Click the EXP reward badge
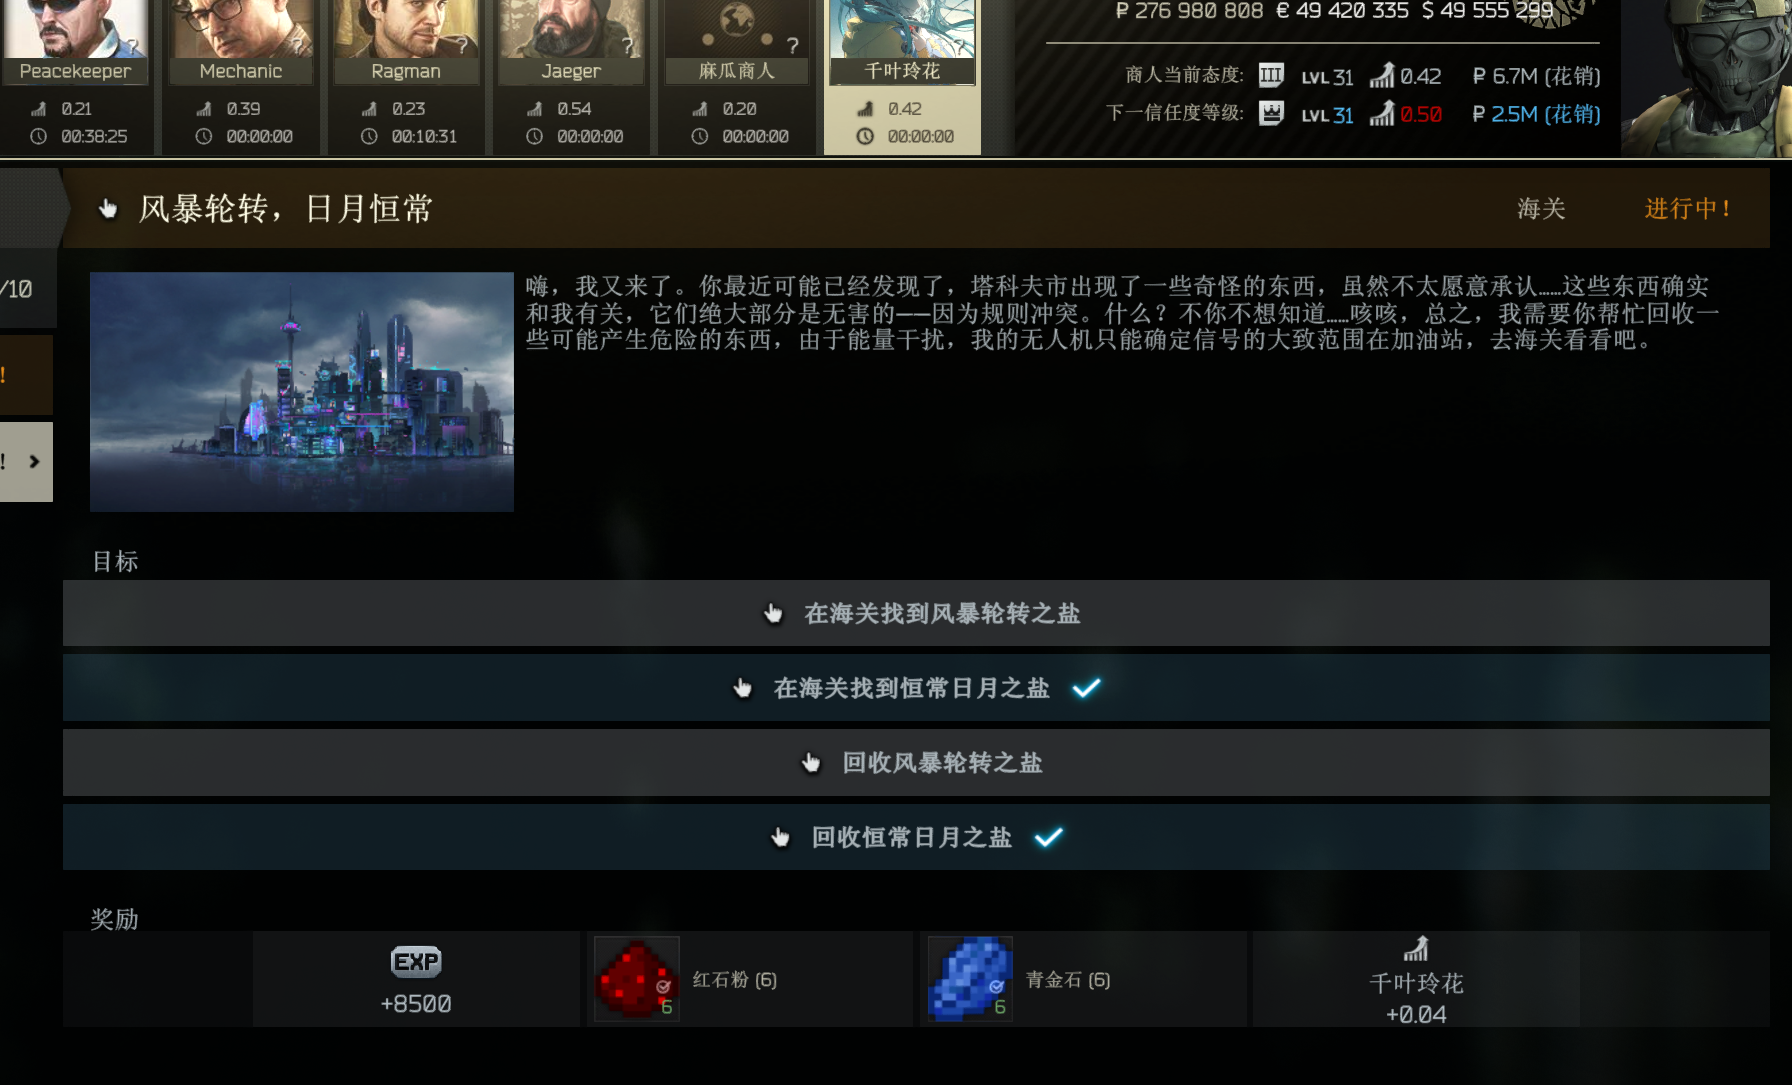1792x1085 pixels. [x=416, y=962]
